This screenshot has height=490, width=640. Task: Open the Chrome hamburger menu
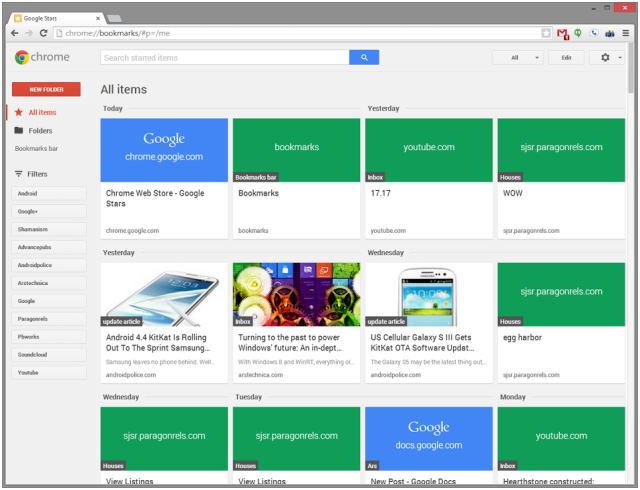pyautogui.click(x=626, y=33)
